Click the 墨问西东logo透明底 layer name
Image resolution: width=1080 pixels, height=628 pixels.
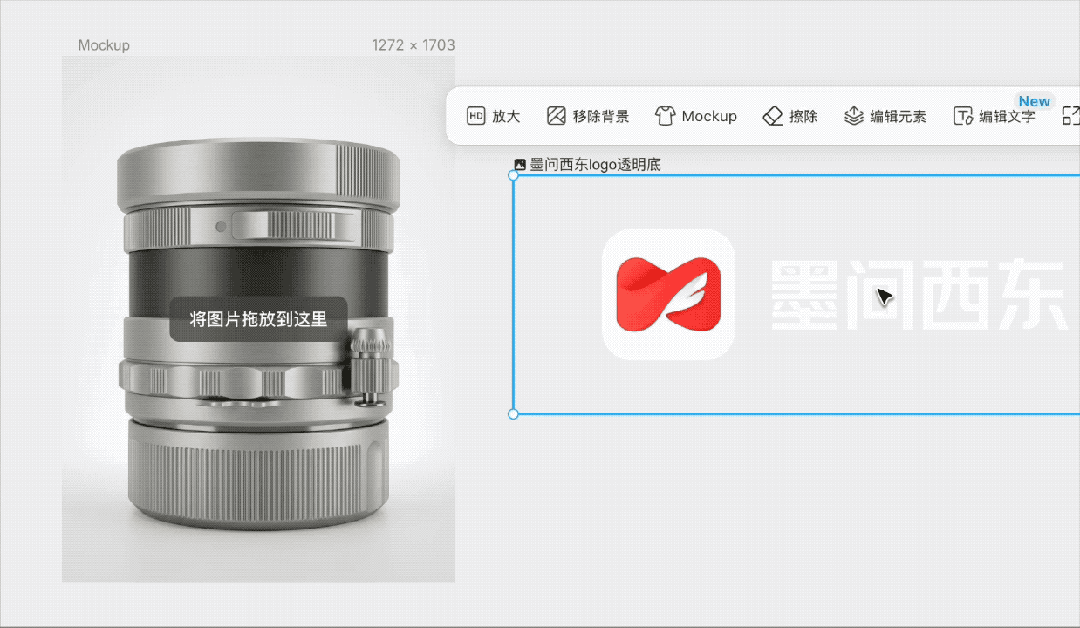click(595, 164)
